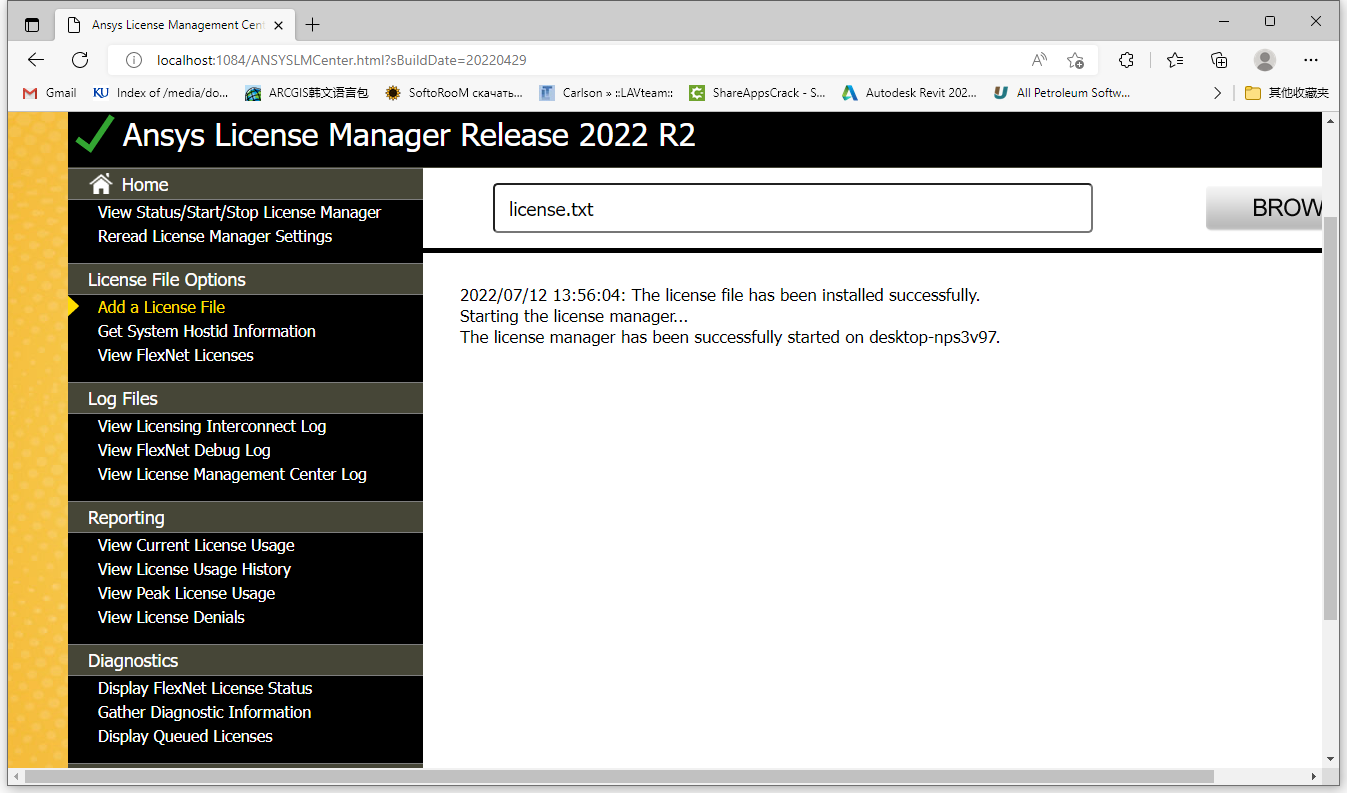Open View FlexNet Debug Log
Image resolution: width=1347 pixels, height=793 pixels.
click(184, 450)
